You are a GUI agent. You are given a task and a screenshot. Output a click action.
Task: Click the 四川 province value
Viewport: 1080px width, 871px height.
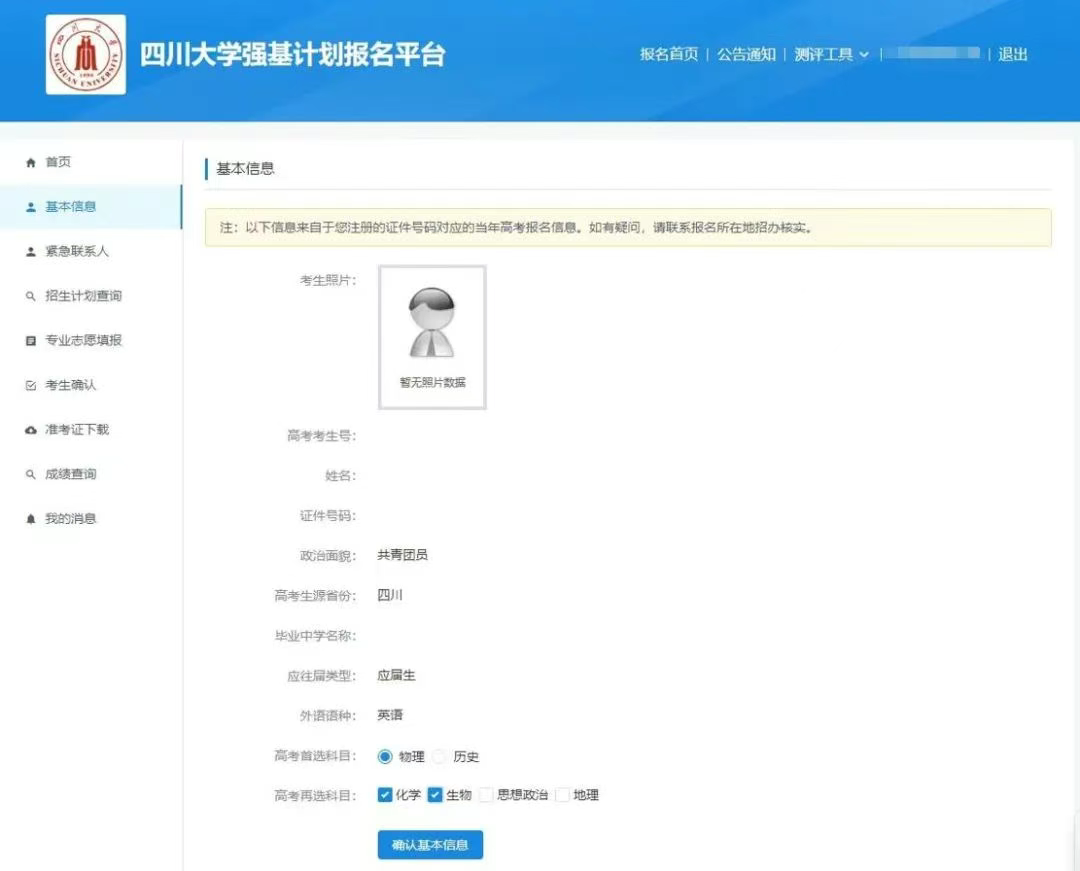[x=390, y=595]
